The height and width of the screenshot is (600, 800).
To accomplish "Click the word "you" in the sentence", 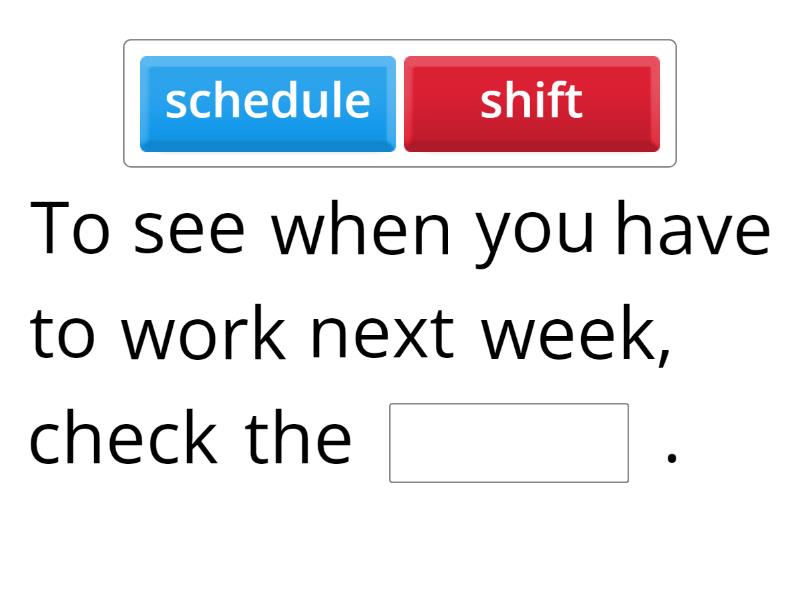I will [535, 232].
